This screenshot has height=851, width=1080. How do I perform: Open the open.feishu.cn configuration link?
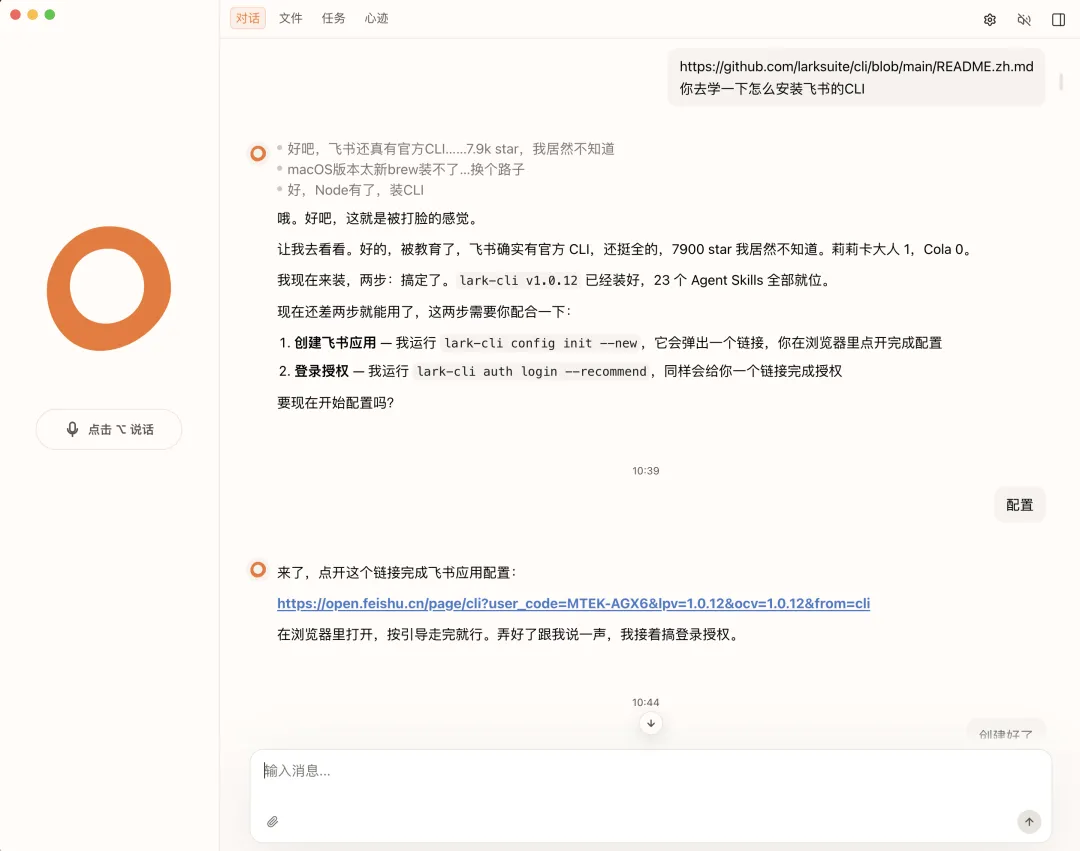[x=573, y=604]
